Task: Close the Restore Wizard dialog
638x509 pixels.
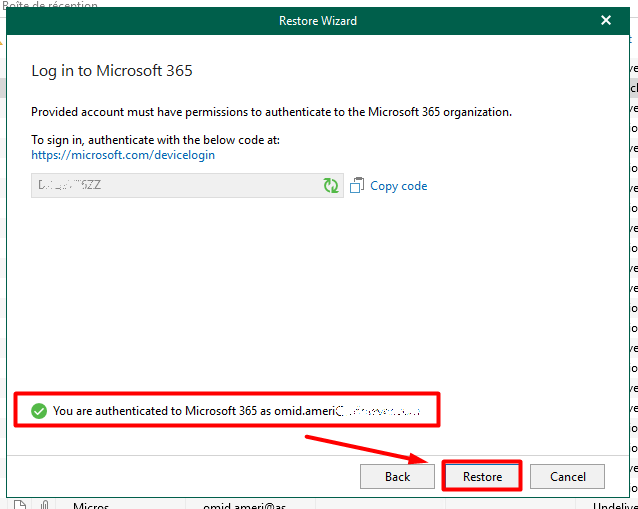Action: 605,20
